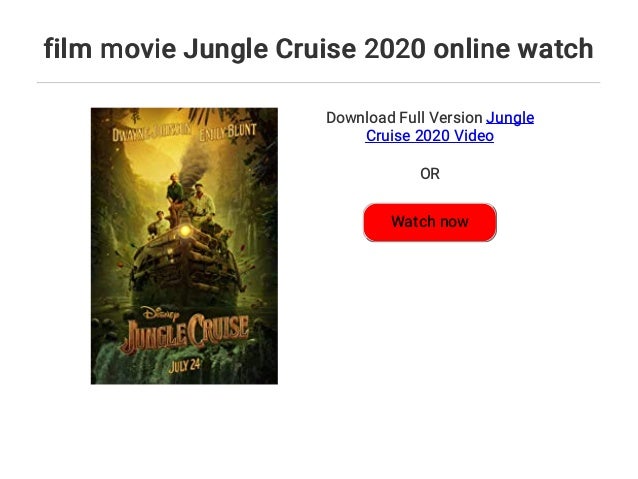This screenshot has width=638, height=479.
Task: Click the OR separator text
Action: click(x=430, y=174)
